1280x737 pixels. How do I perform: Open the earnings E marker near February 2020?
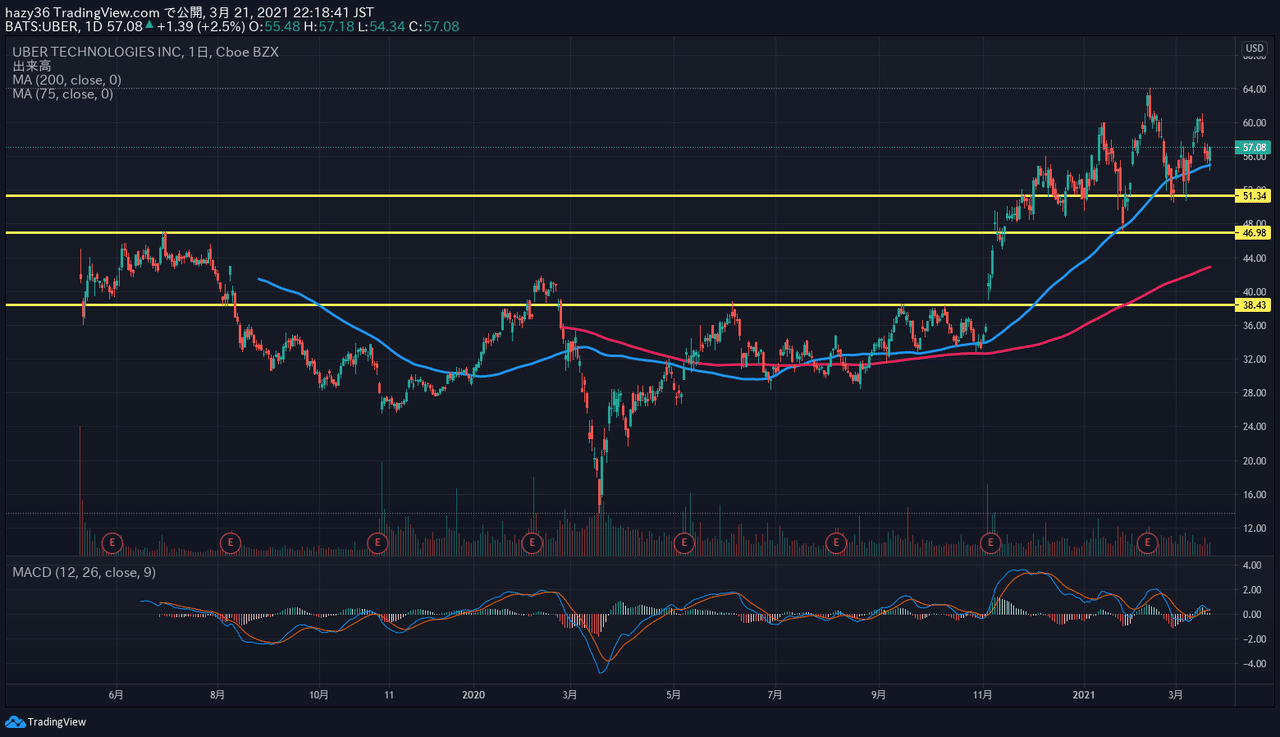tap(532, 542)
